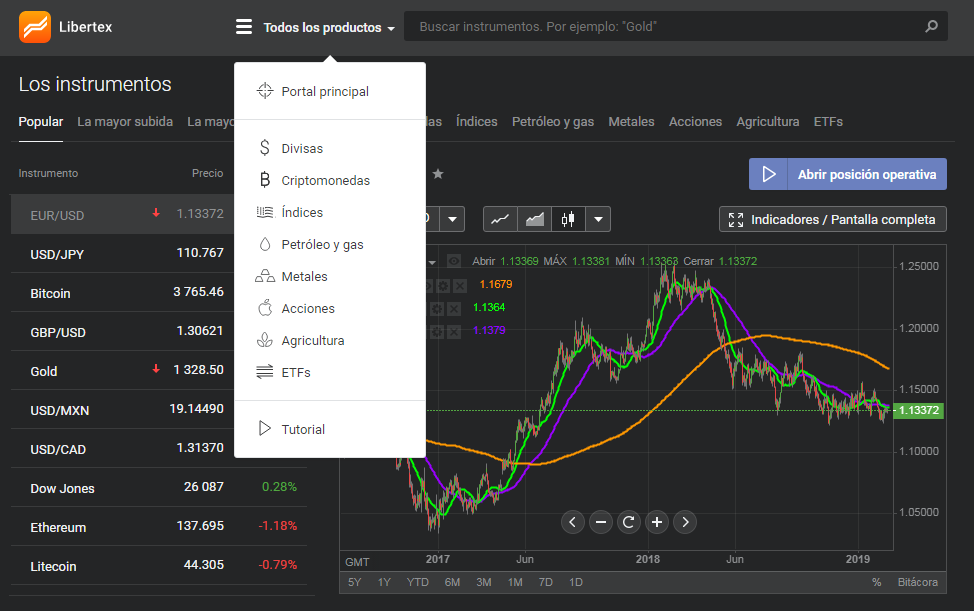974x611 pixels.
Task: Click the Metales bars icon
Action: [x=265, y=276]
